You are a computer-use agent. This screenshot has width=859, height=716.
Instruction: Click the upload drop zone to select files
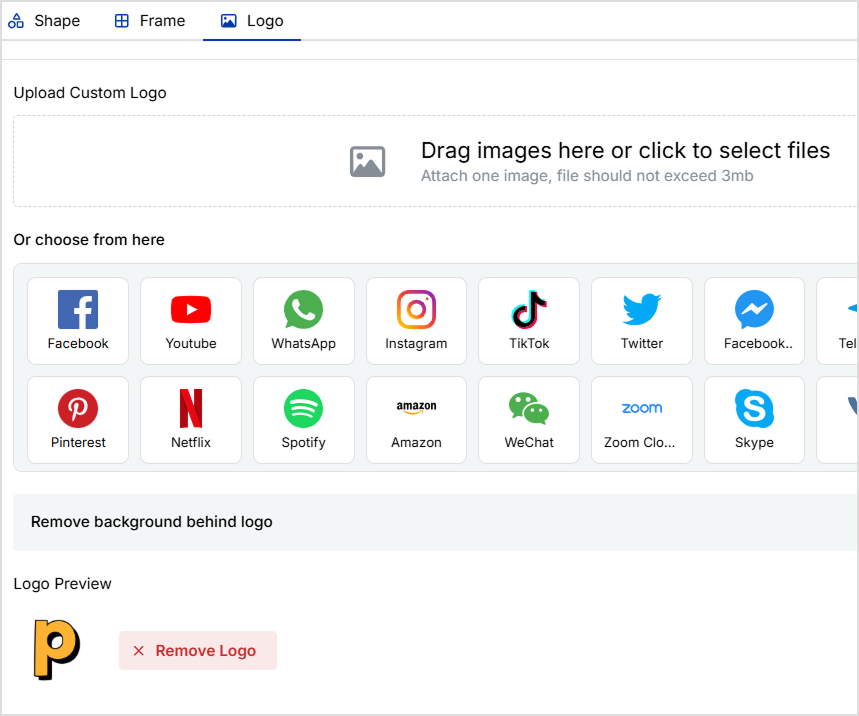pyautogui.click(x=436, y=161)
